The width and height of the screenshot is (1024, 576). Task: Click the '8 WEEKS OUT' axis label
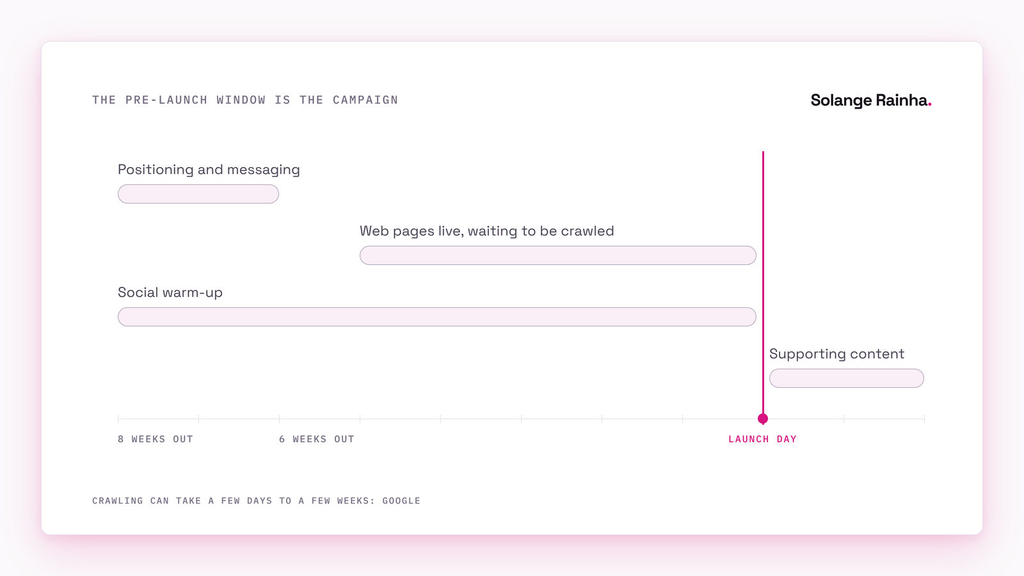155,440
